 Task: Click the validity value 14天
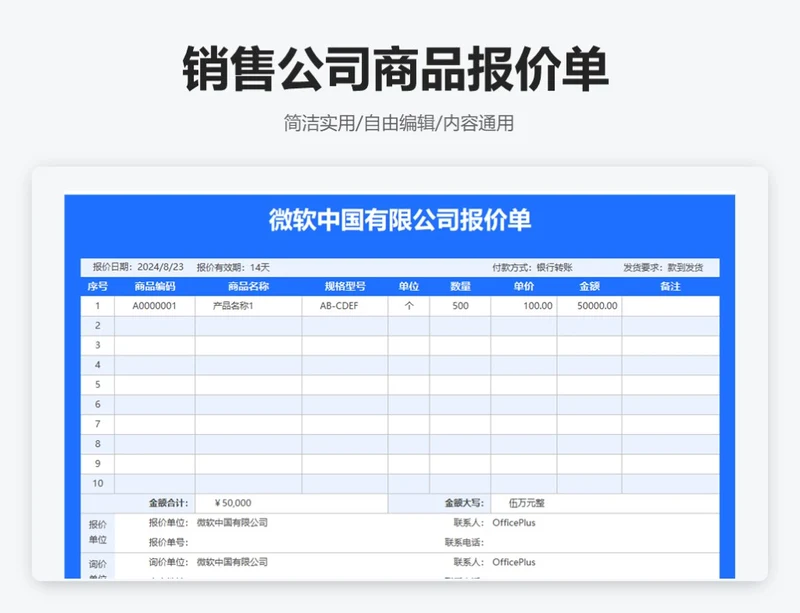coord(260,267)
